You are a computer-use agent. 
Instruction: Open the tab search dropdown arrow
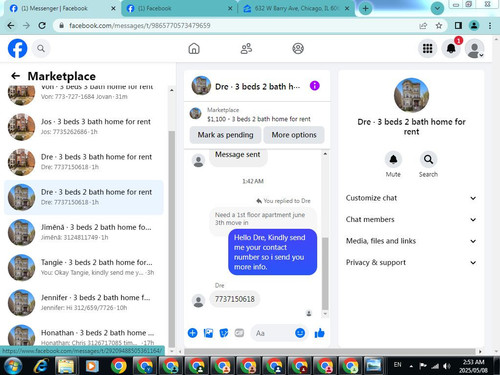(437, 8)
